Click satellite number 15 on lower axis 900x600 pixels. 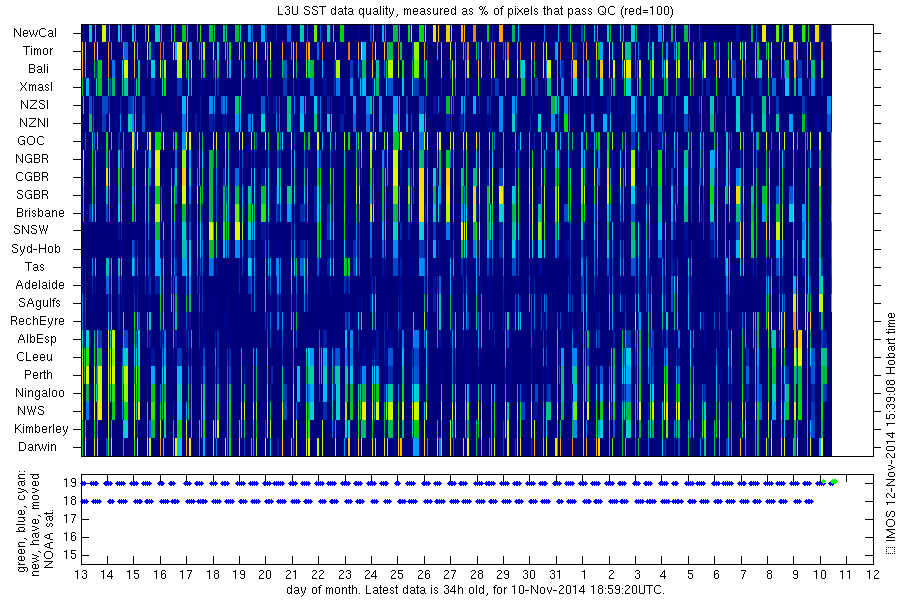click(70, 555)
